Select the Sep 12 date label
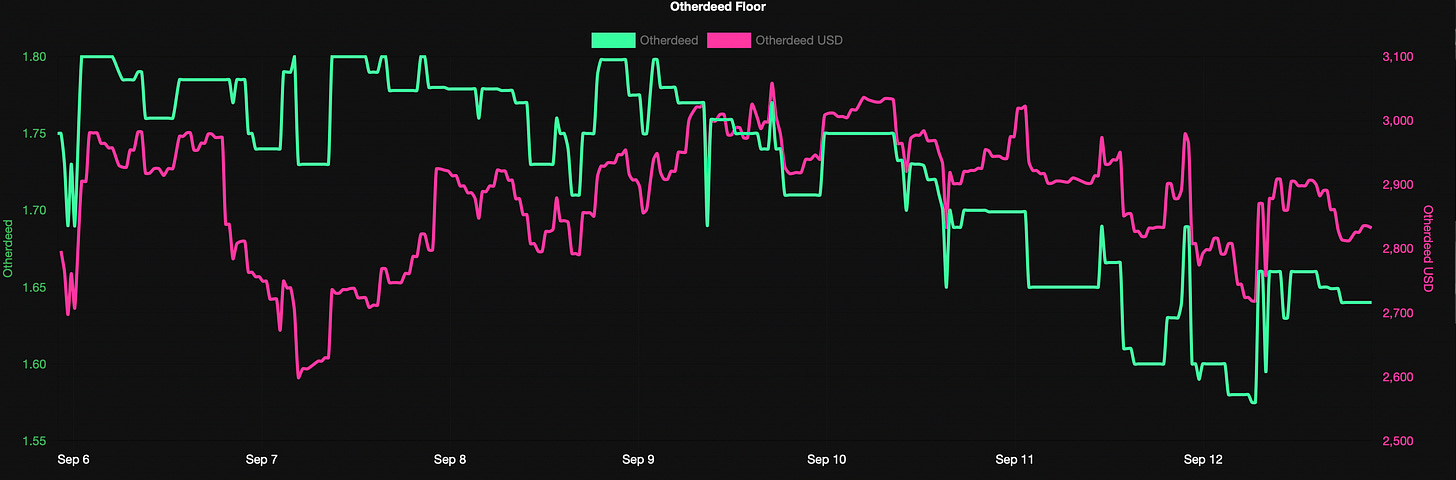This screenshot has width=1456, height=480. 1203,460
